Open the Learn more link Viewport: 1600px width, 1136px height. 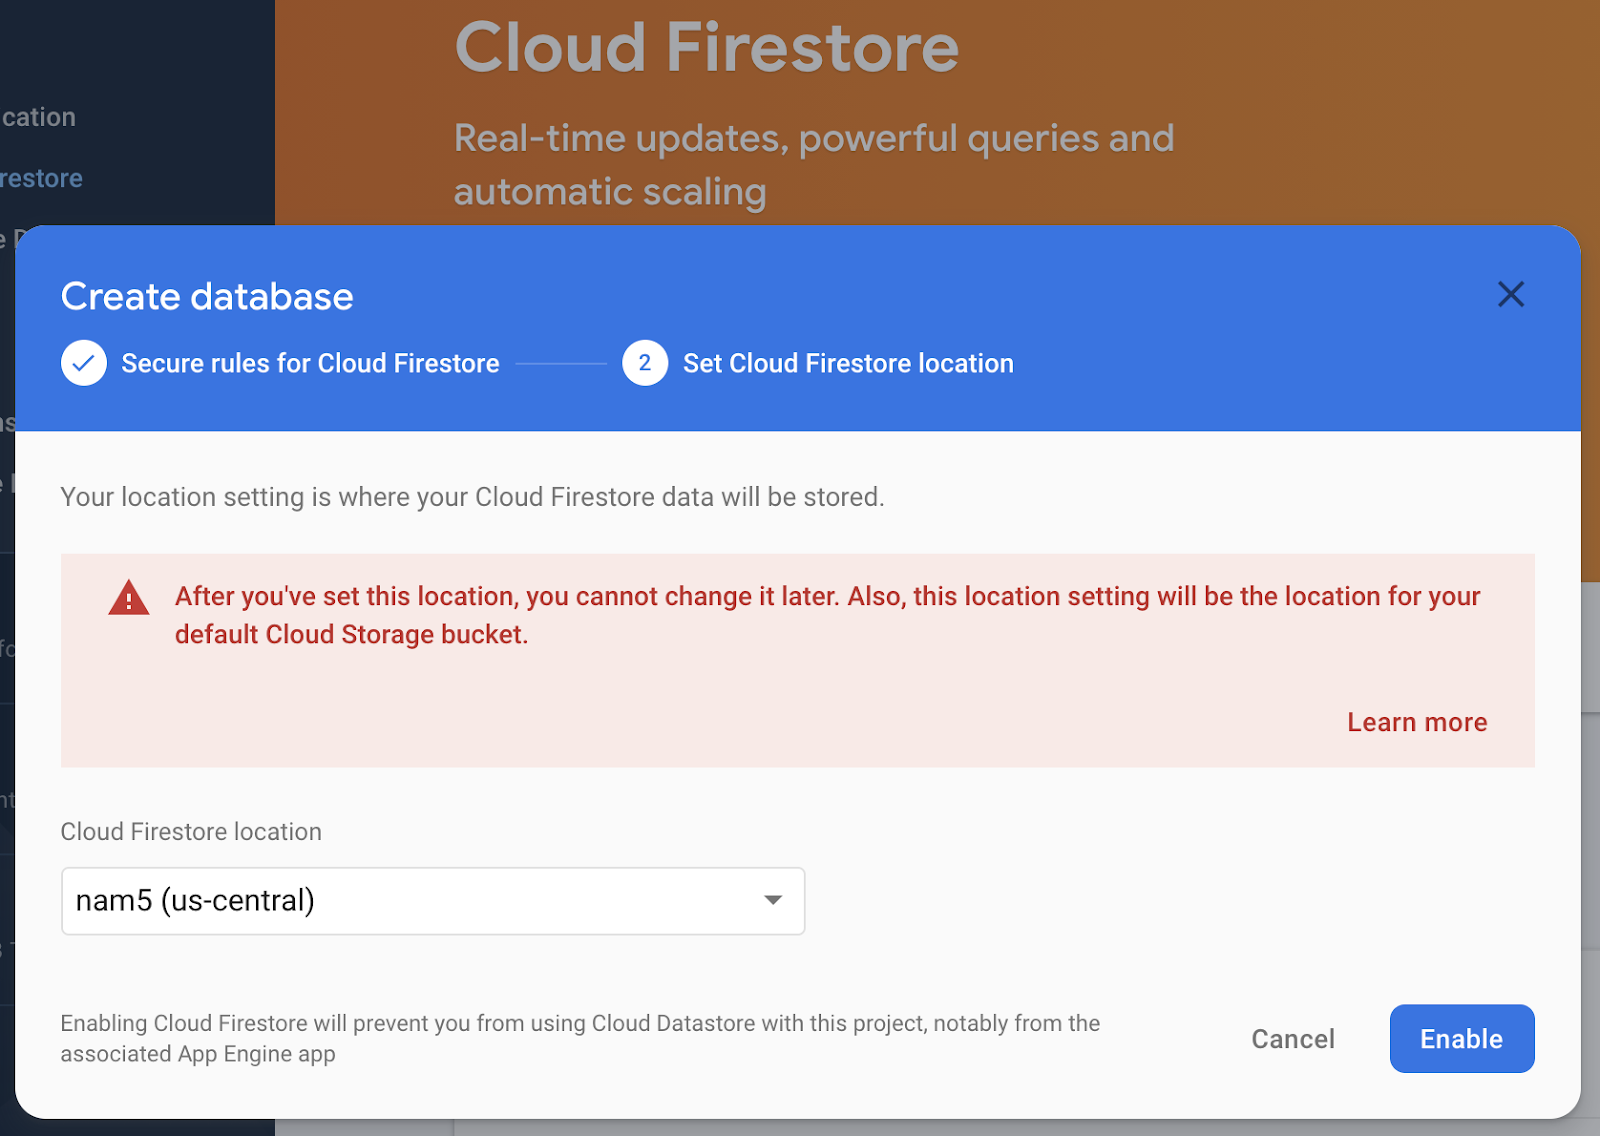(1416, 721)
